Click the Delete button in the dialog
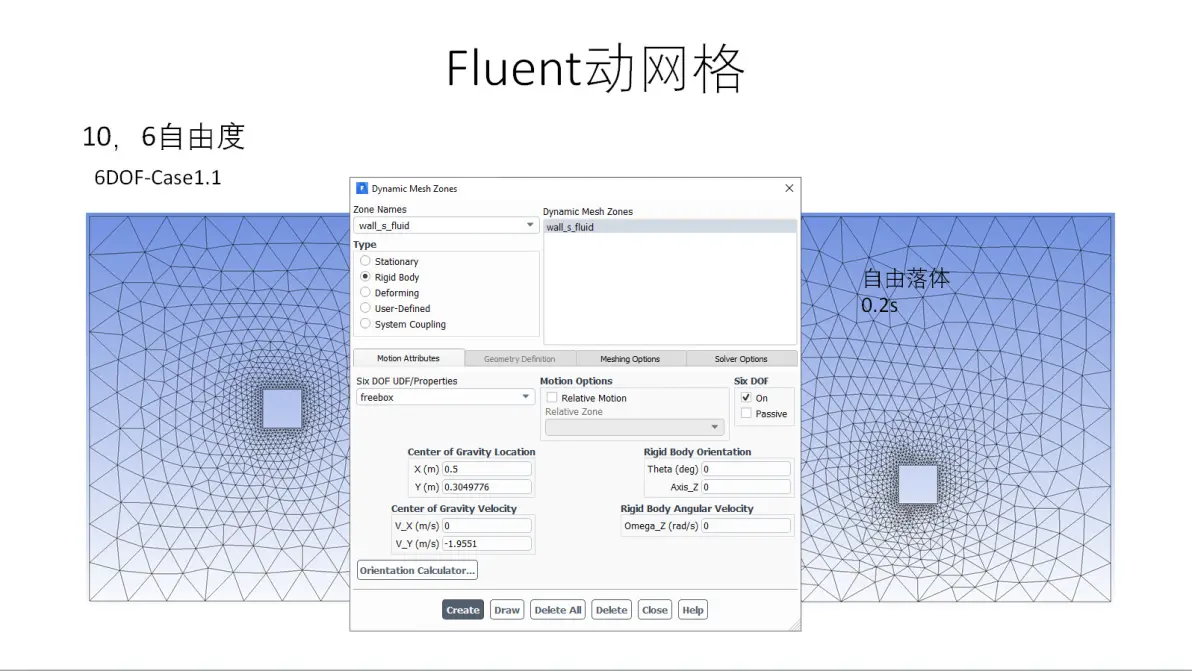1192x671 pixels. point(611,610)
